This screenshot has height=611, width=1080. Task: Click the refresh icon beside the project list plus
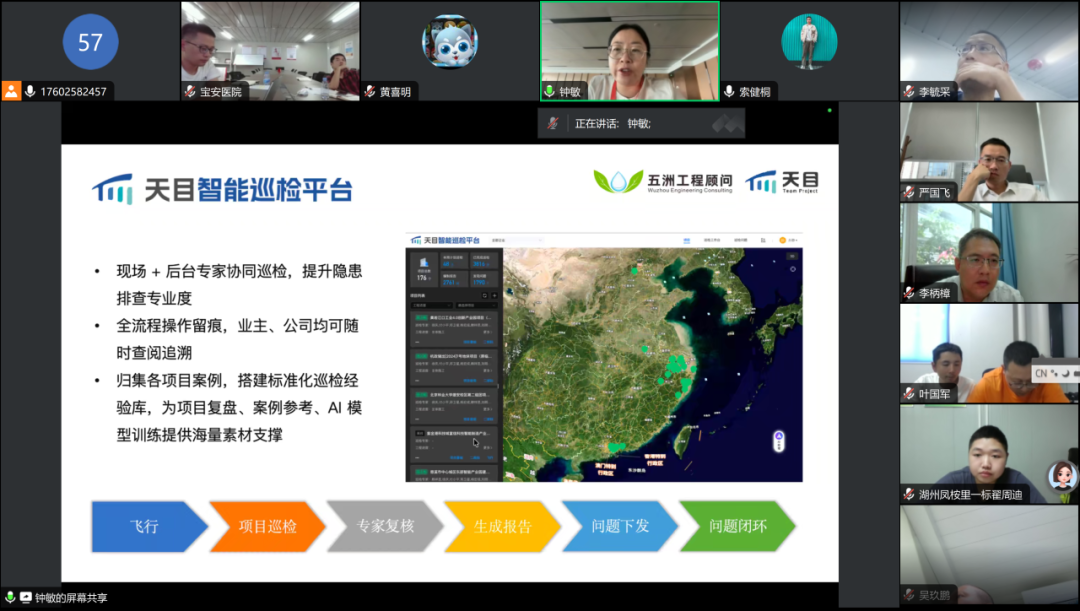(485, 296)
